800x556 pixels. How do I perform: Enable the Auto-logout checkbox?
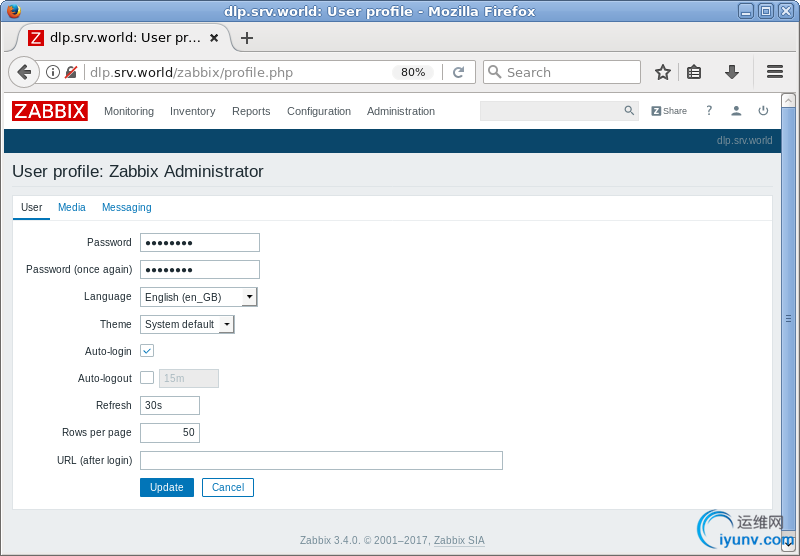click(147, 377)
